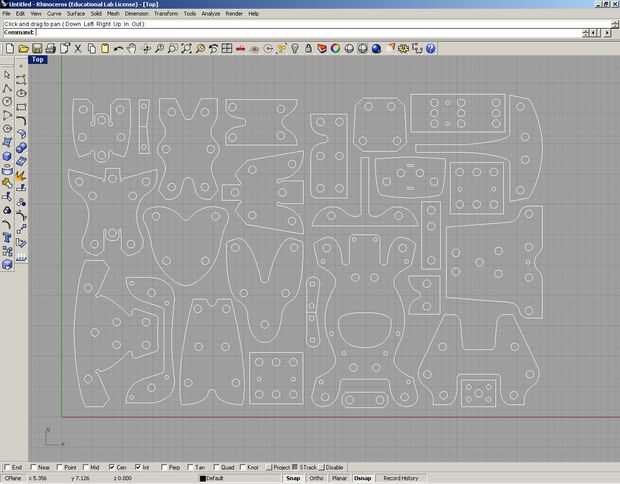
Task: Click the light bulb Hide icon
Action: [295, 49]
